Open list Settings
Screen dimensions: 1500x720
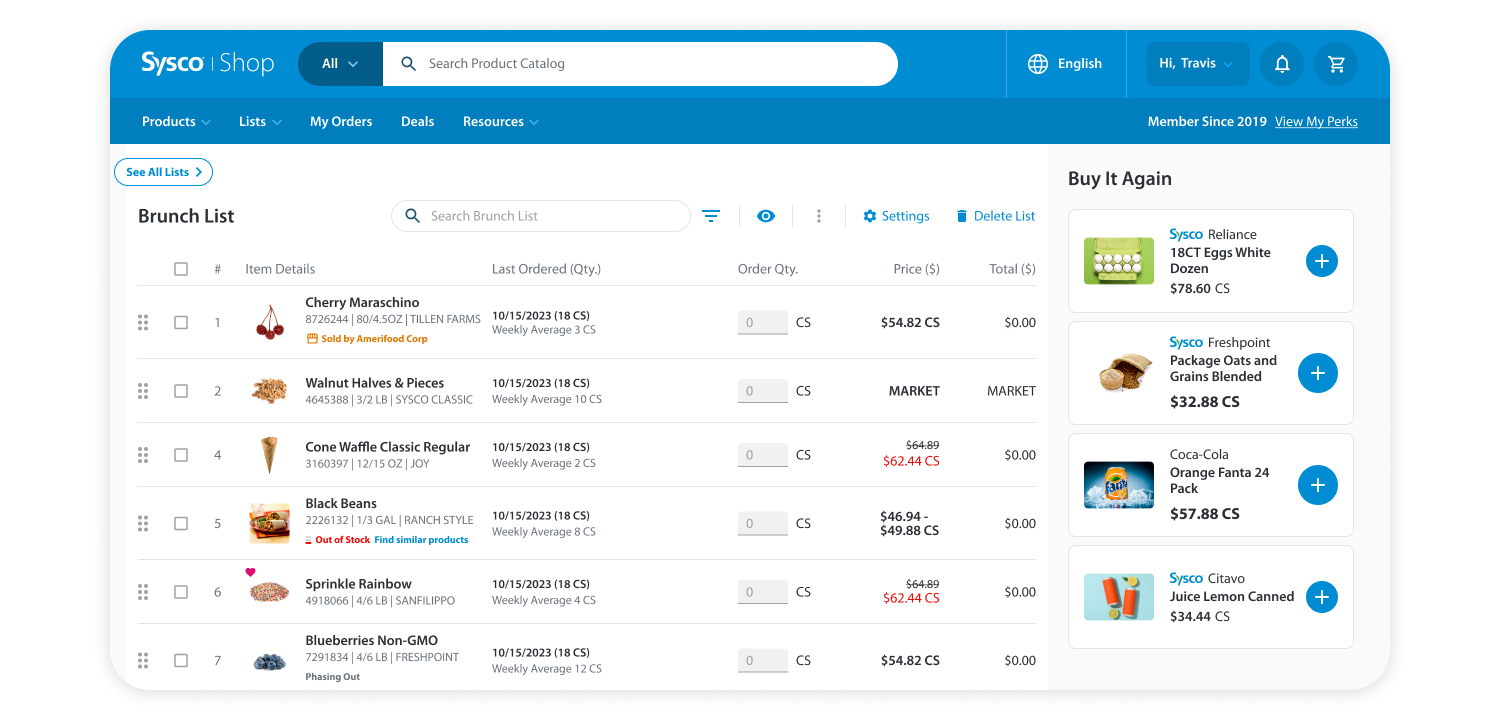[x=896, y=216]
